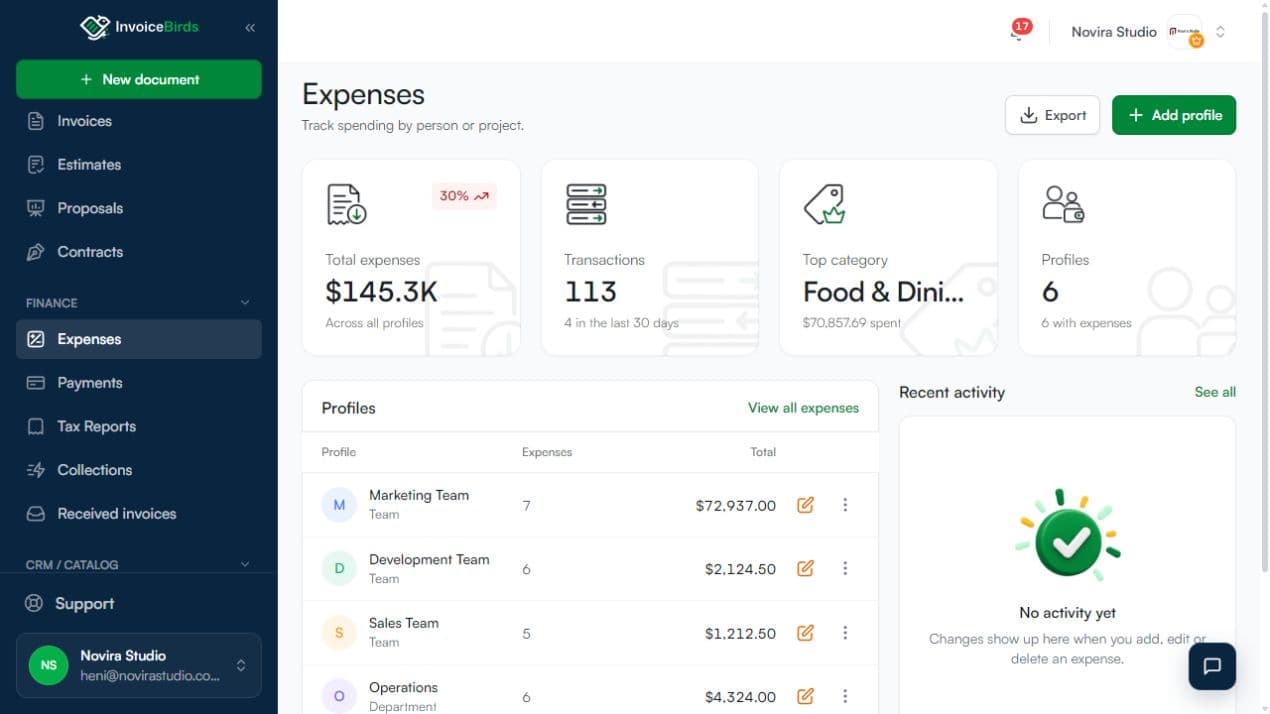Click See all in Recent activity

(x=1215, y=392)
